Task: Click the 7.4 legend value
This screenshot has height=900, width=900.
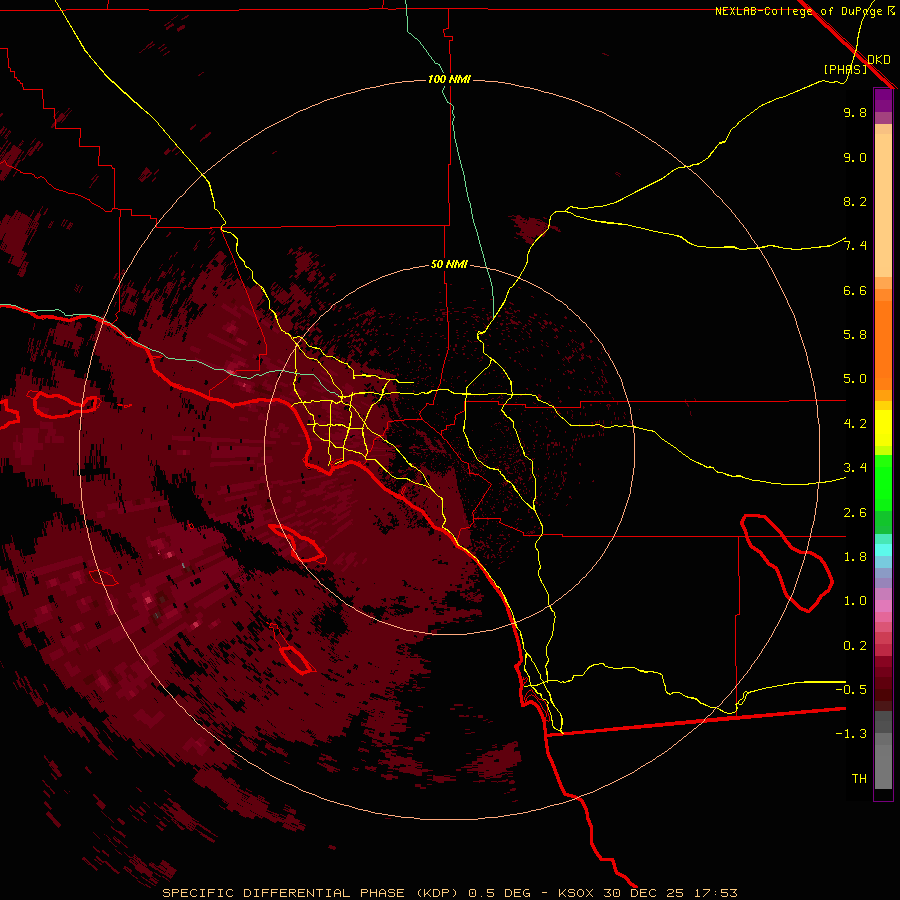Action: pyautogui.click(x=855, y=246)
